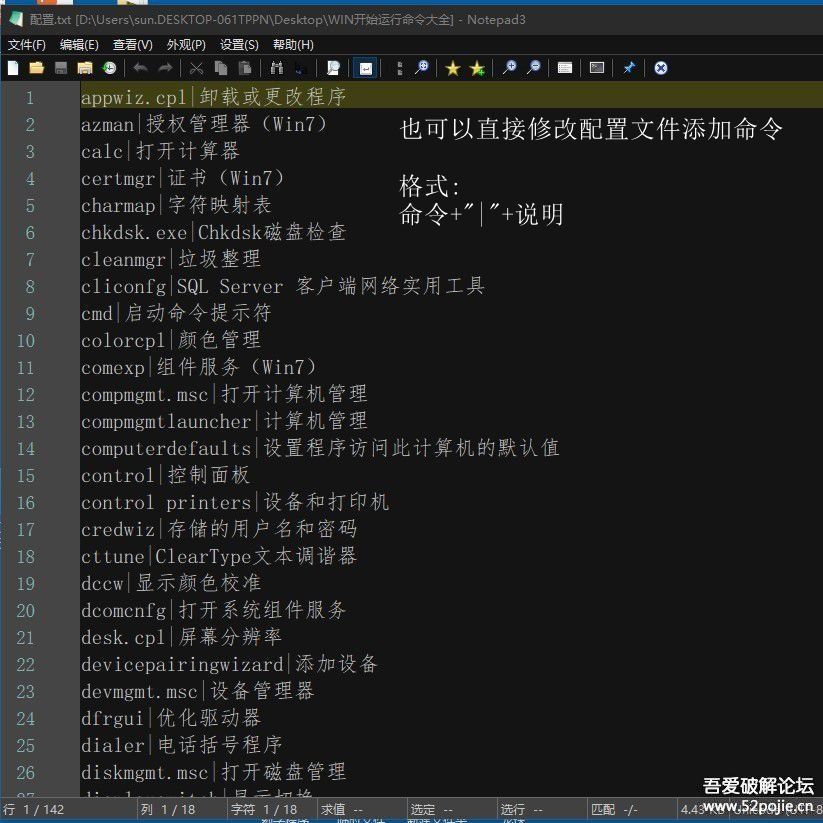Click the Cut scissors icon
Viewport: 823px width, 823px height.
pos(196,68)
